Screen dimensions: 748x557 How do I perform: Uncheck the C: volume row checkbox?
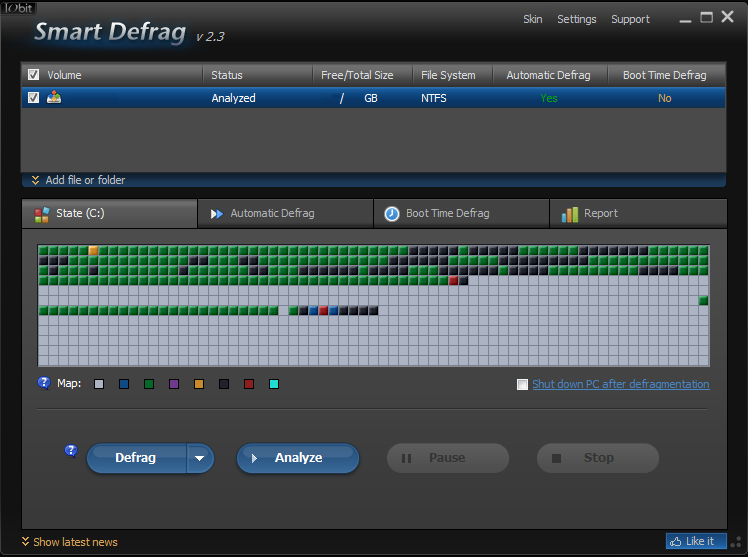click(x=33, y=97)
